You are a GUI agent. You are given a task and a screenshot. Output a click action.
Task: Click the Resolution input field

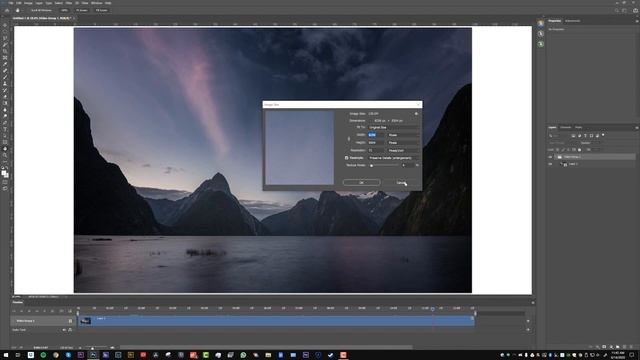[376, 150]
